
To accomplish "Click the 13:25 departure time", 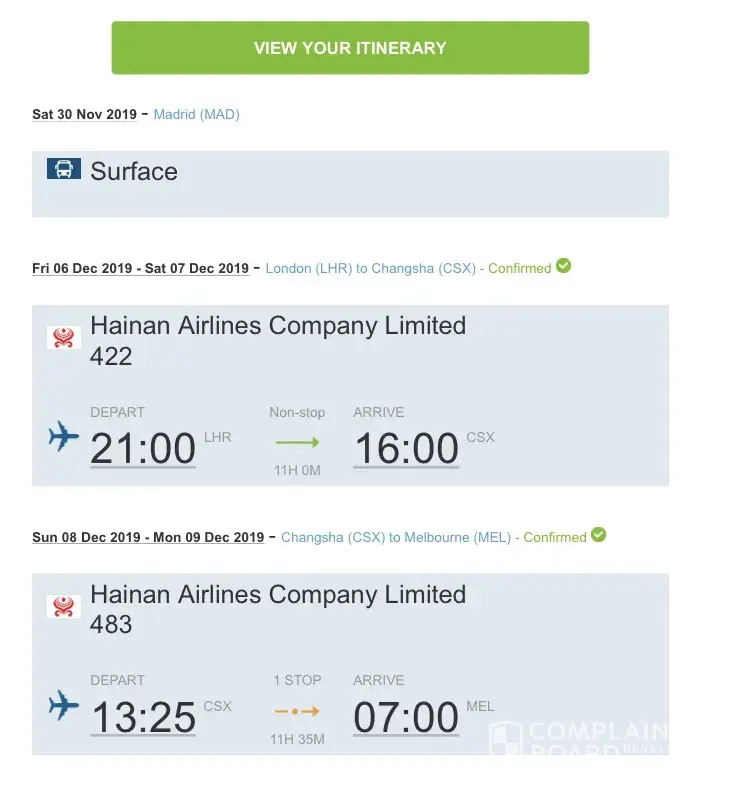I will 143,717.
